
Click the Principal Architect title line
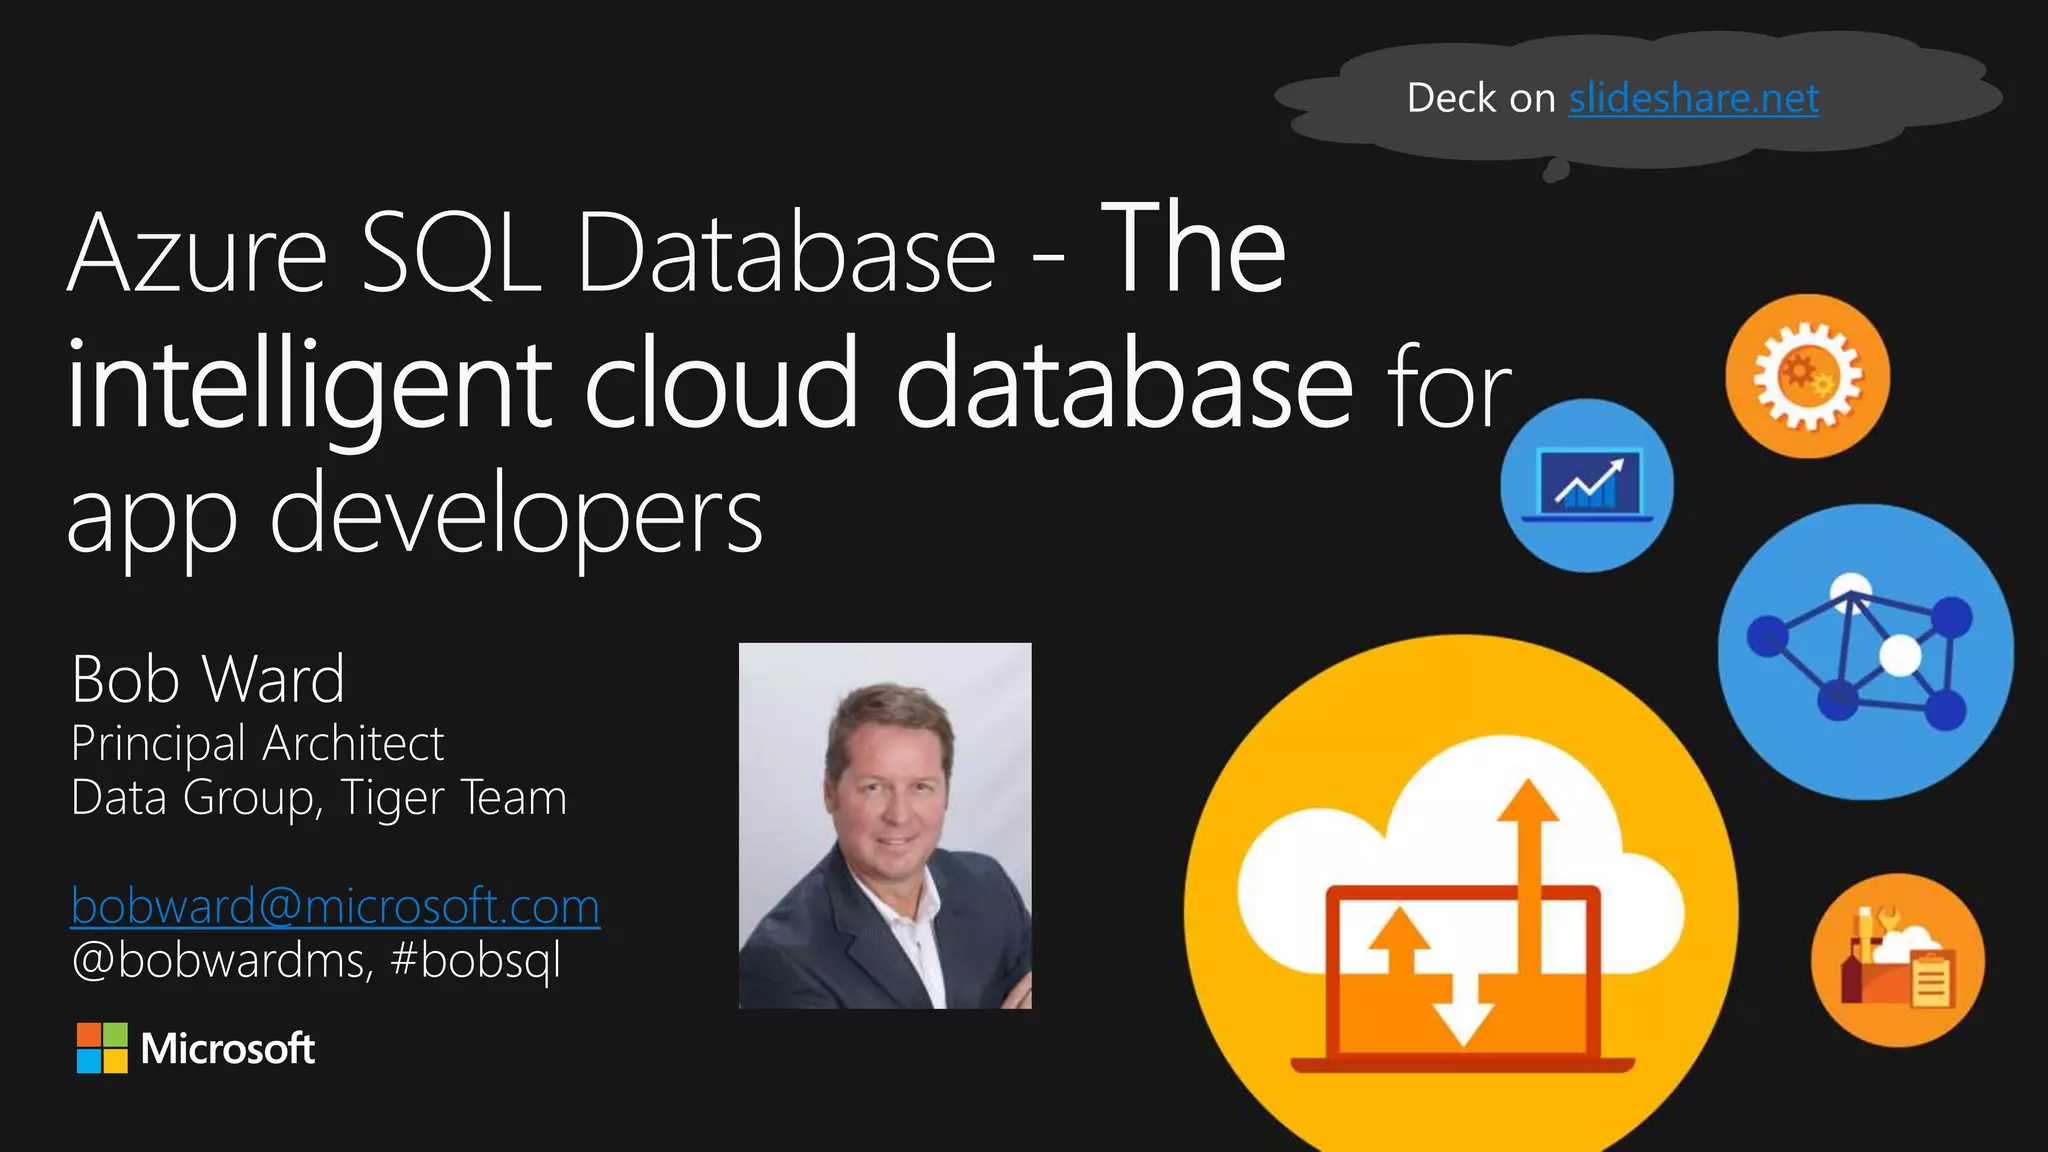257,743
